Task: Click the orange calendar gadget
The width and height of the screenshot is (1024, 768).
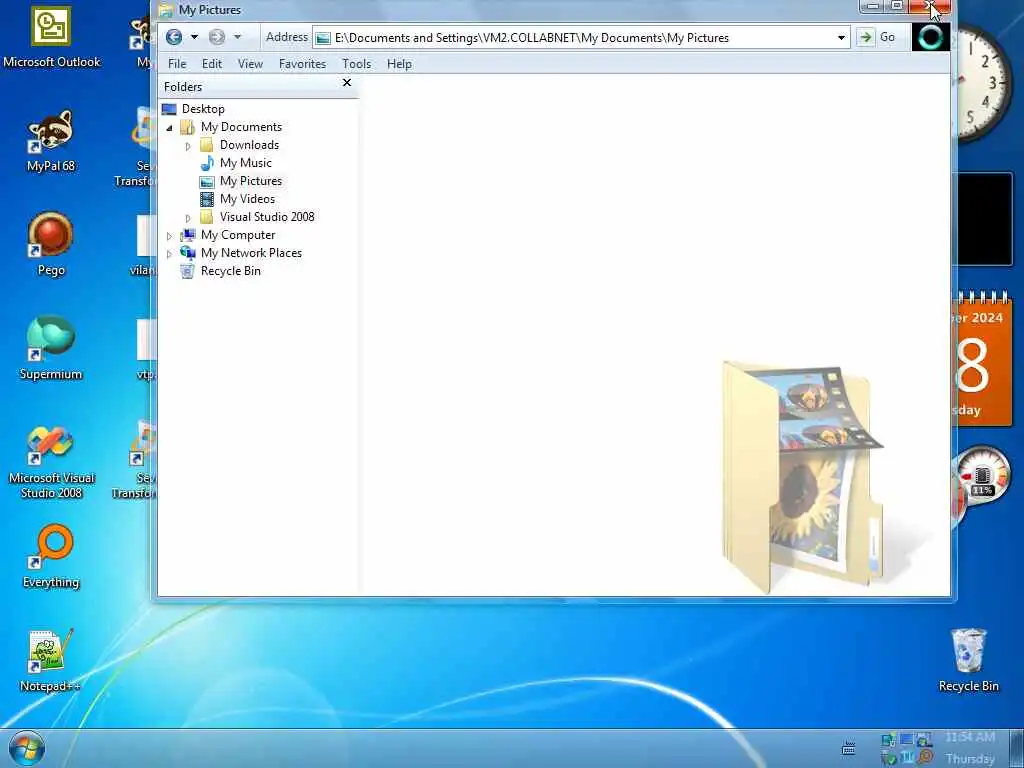Action: click(x=983, y=359)
